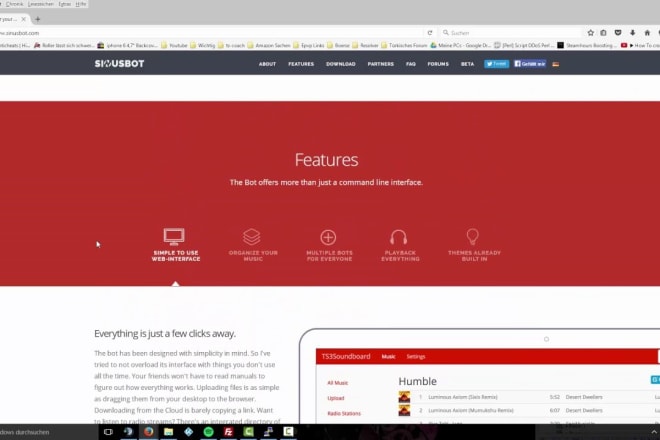Open the About nav item

click(x=267, y=64)
